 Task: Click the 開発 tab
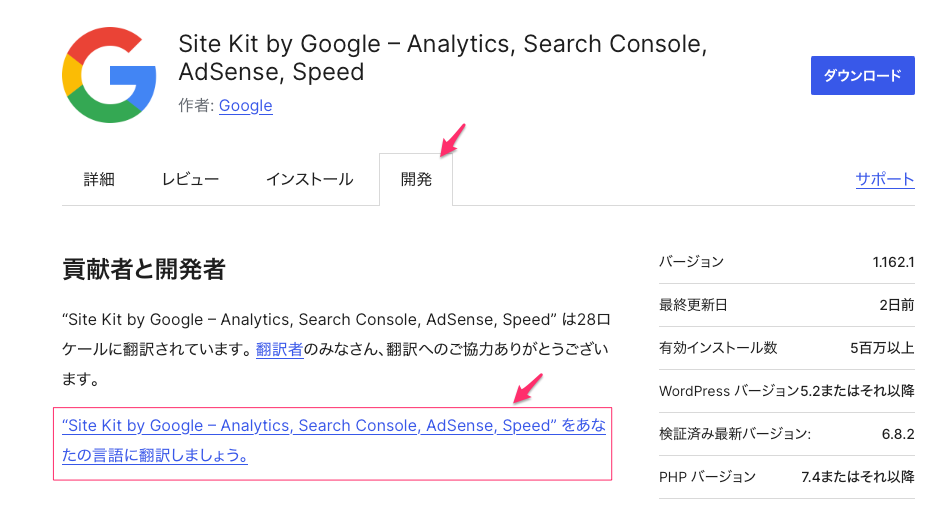click(x=416, y=180)
